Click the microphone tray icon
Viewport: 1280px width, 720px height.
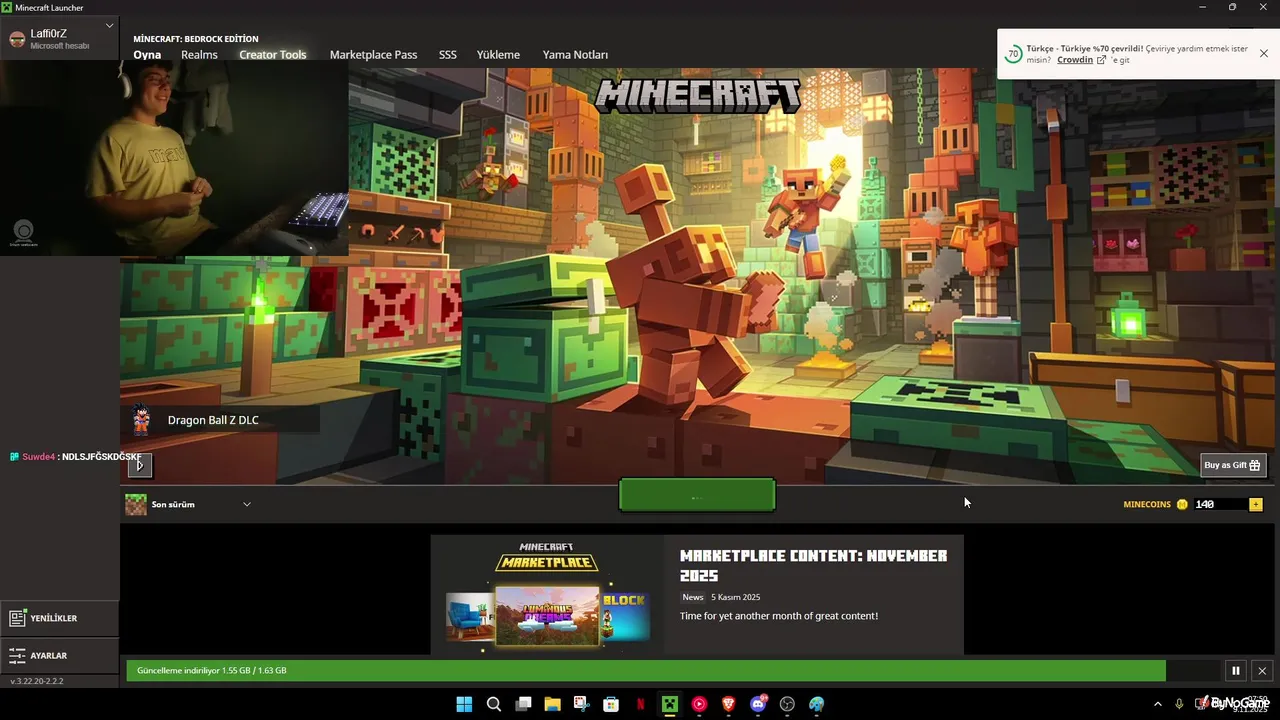[x=1180, y=704]
